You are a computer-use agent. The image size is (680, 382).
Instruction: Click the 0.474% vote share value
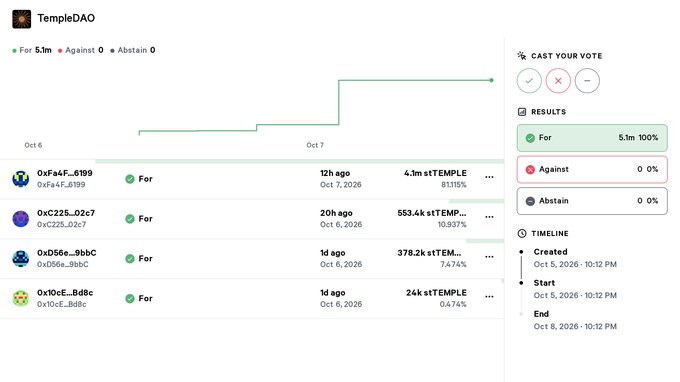coord(453,304)
